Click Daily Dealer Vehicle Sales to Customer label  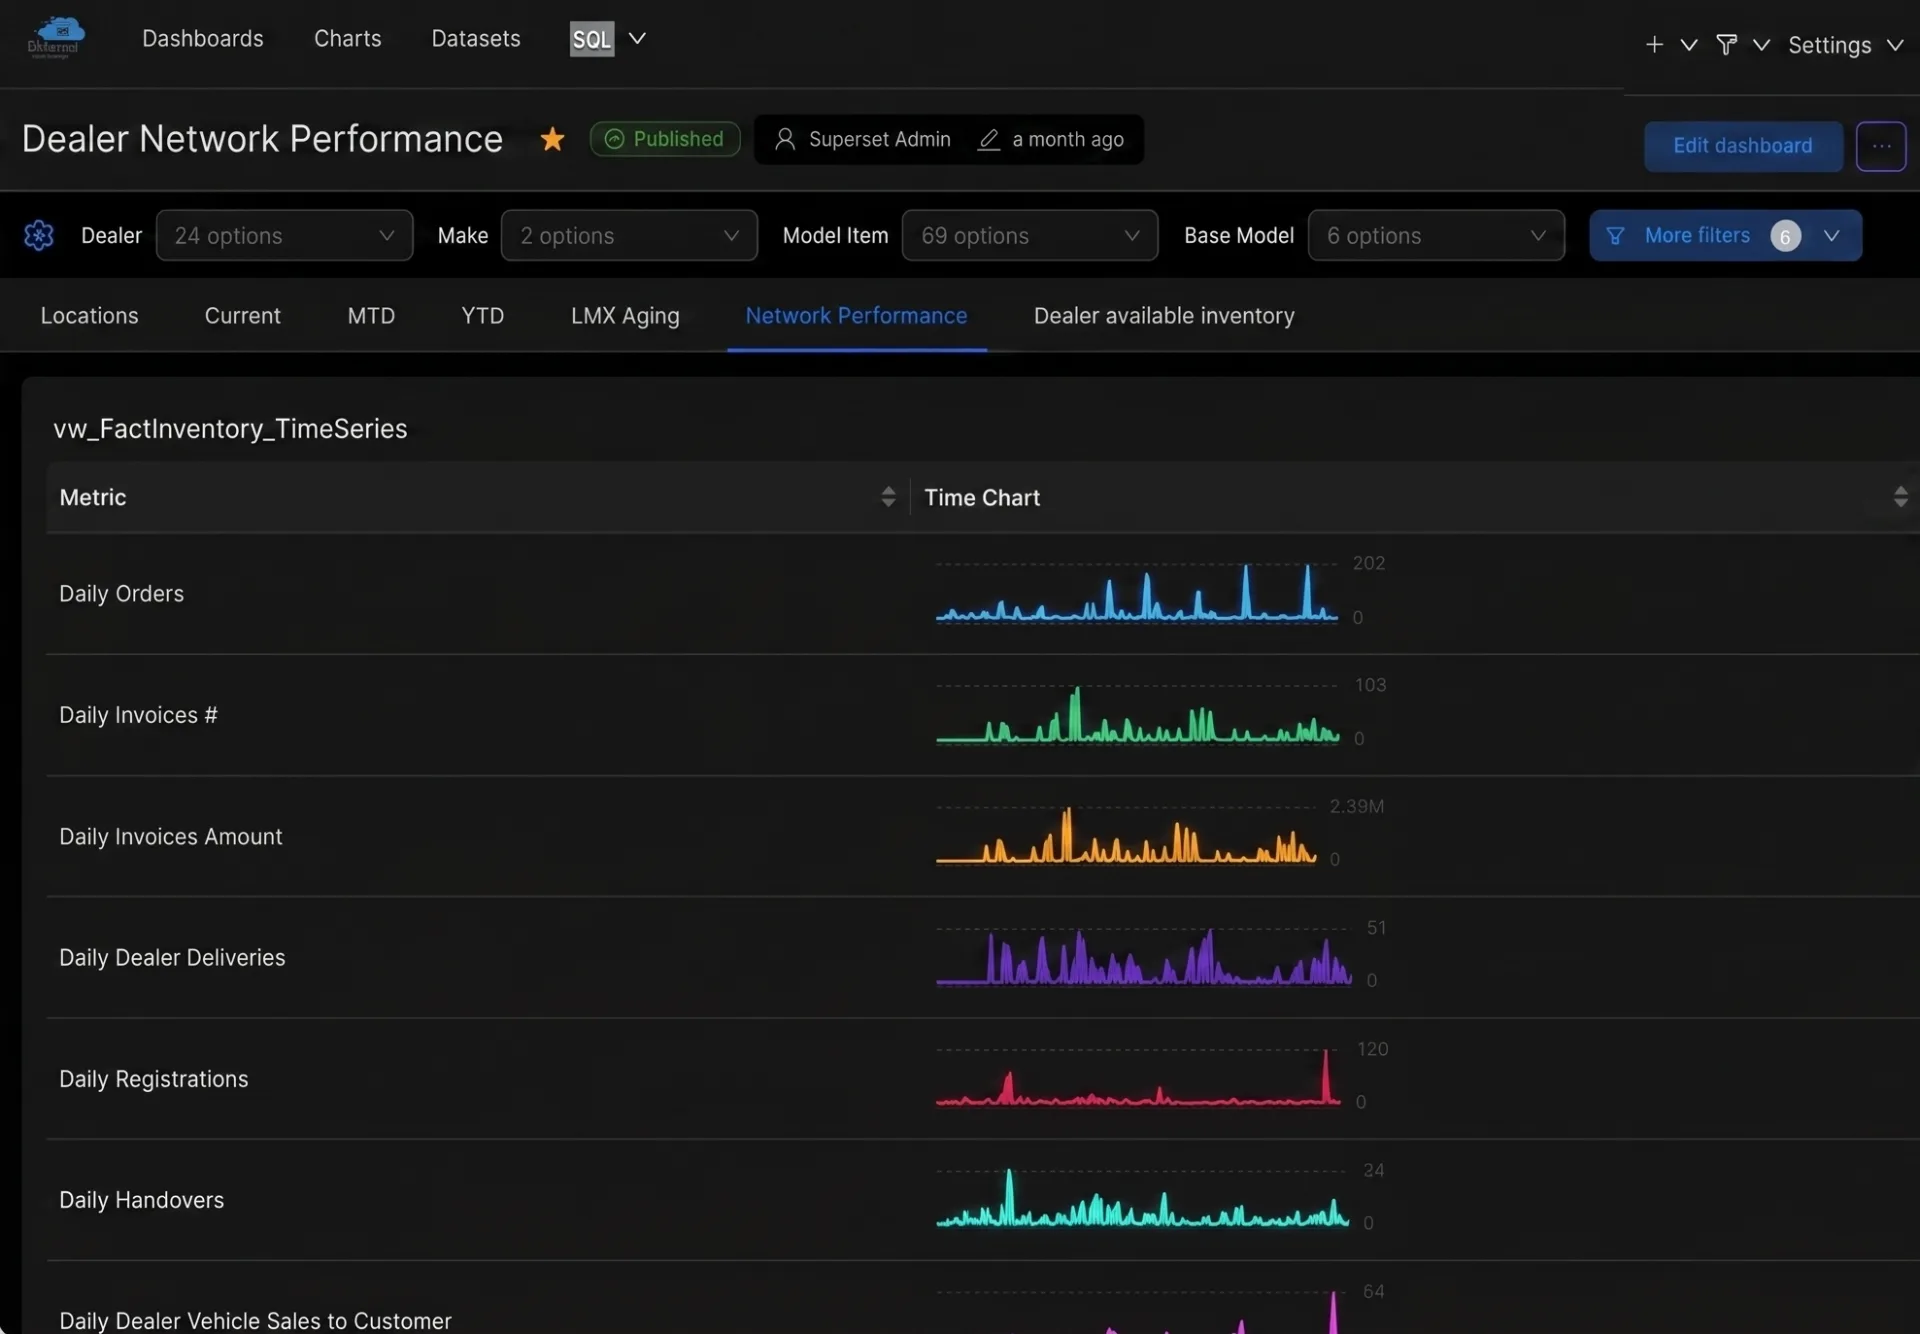[255, 1320]
